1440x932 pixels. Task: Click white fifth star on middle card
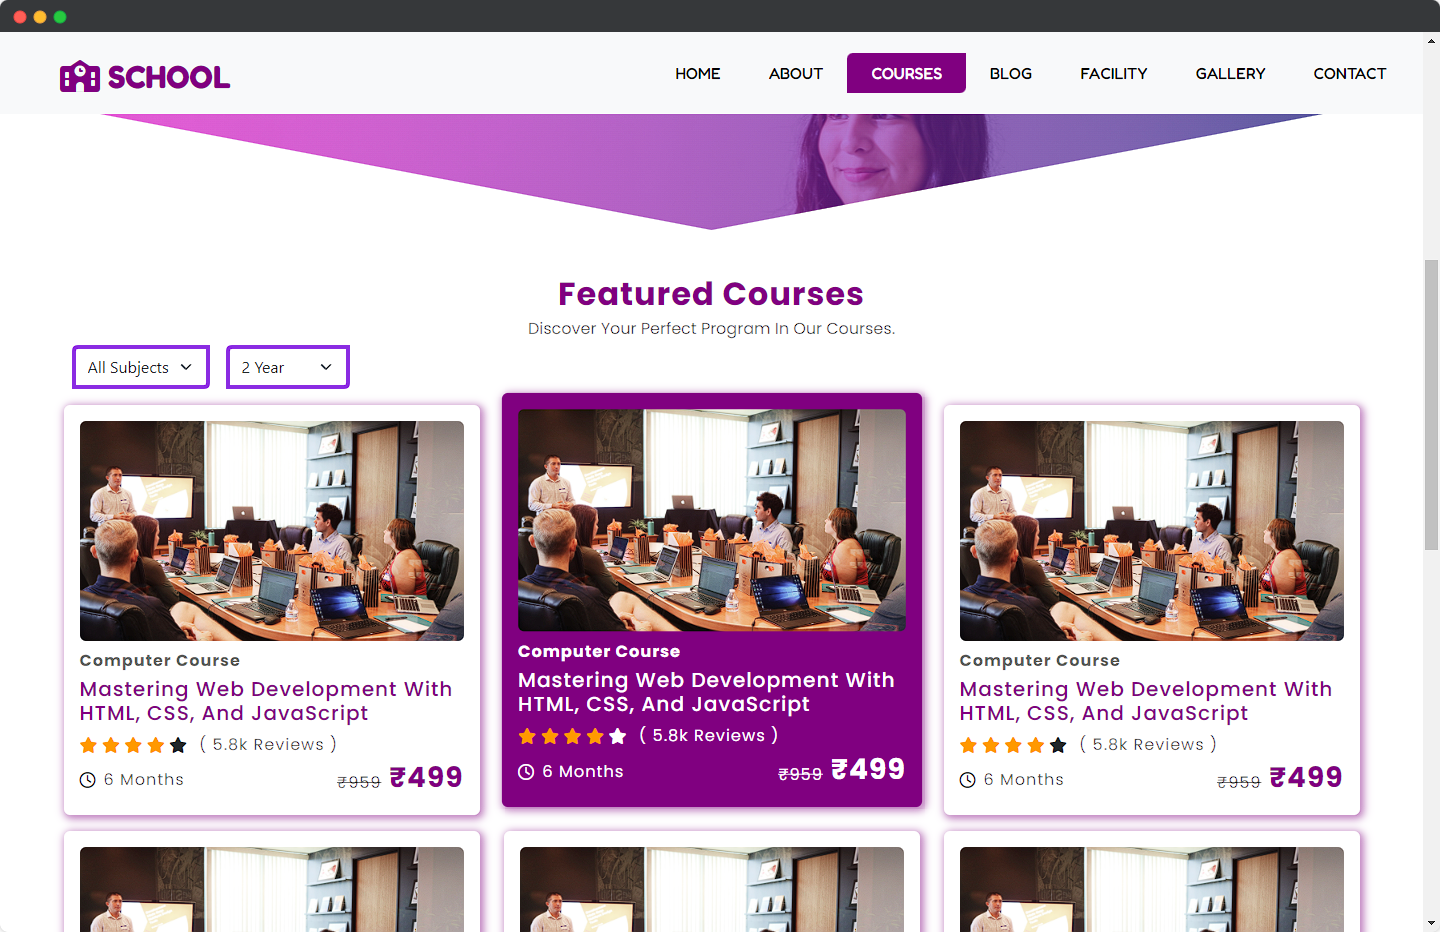click(618, 737)
